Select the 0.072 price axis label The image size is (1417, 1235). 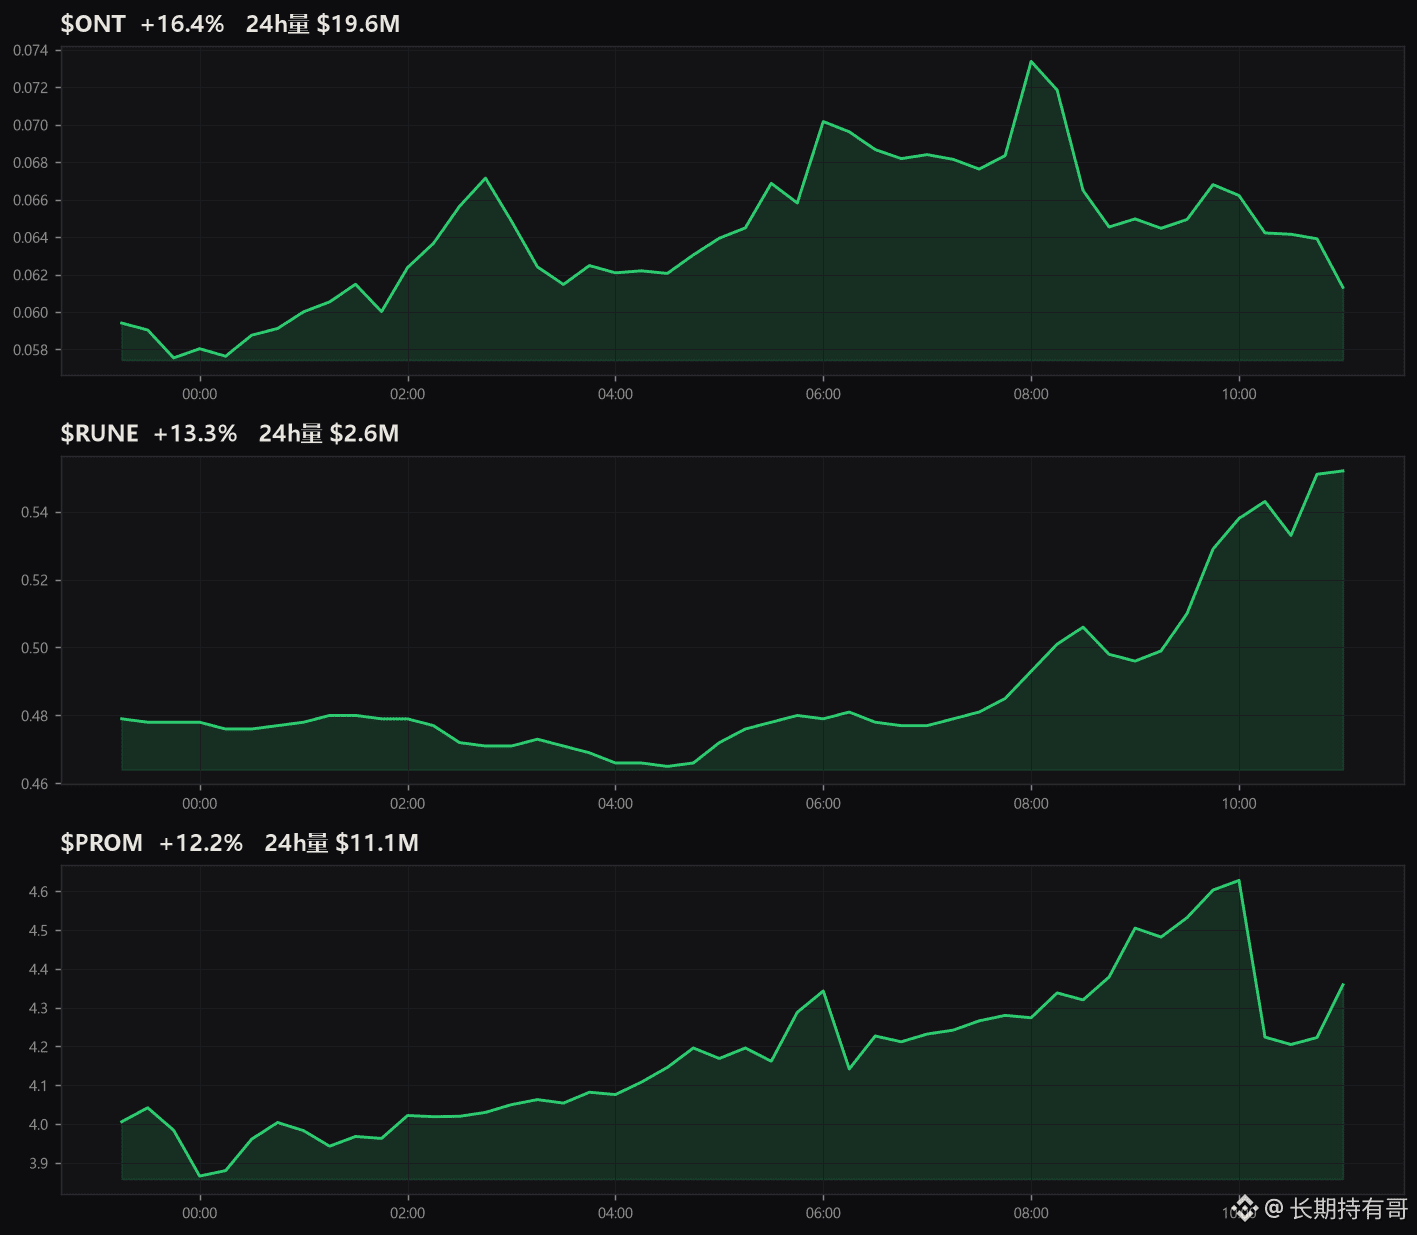click(30, 88)
